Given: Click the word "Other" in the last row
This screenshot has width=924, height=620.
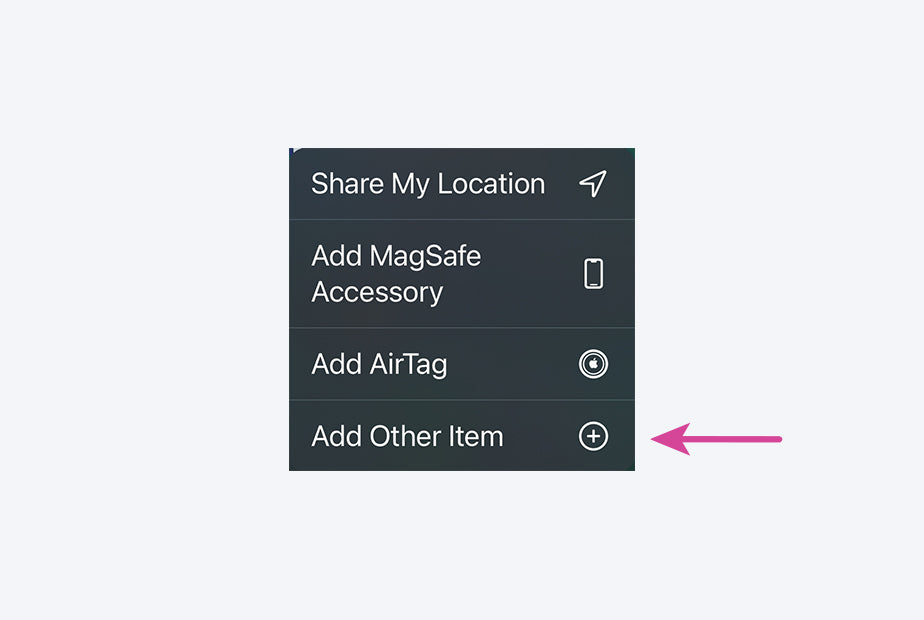Looking at the screenshot, I should (x=407, y=436).
